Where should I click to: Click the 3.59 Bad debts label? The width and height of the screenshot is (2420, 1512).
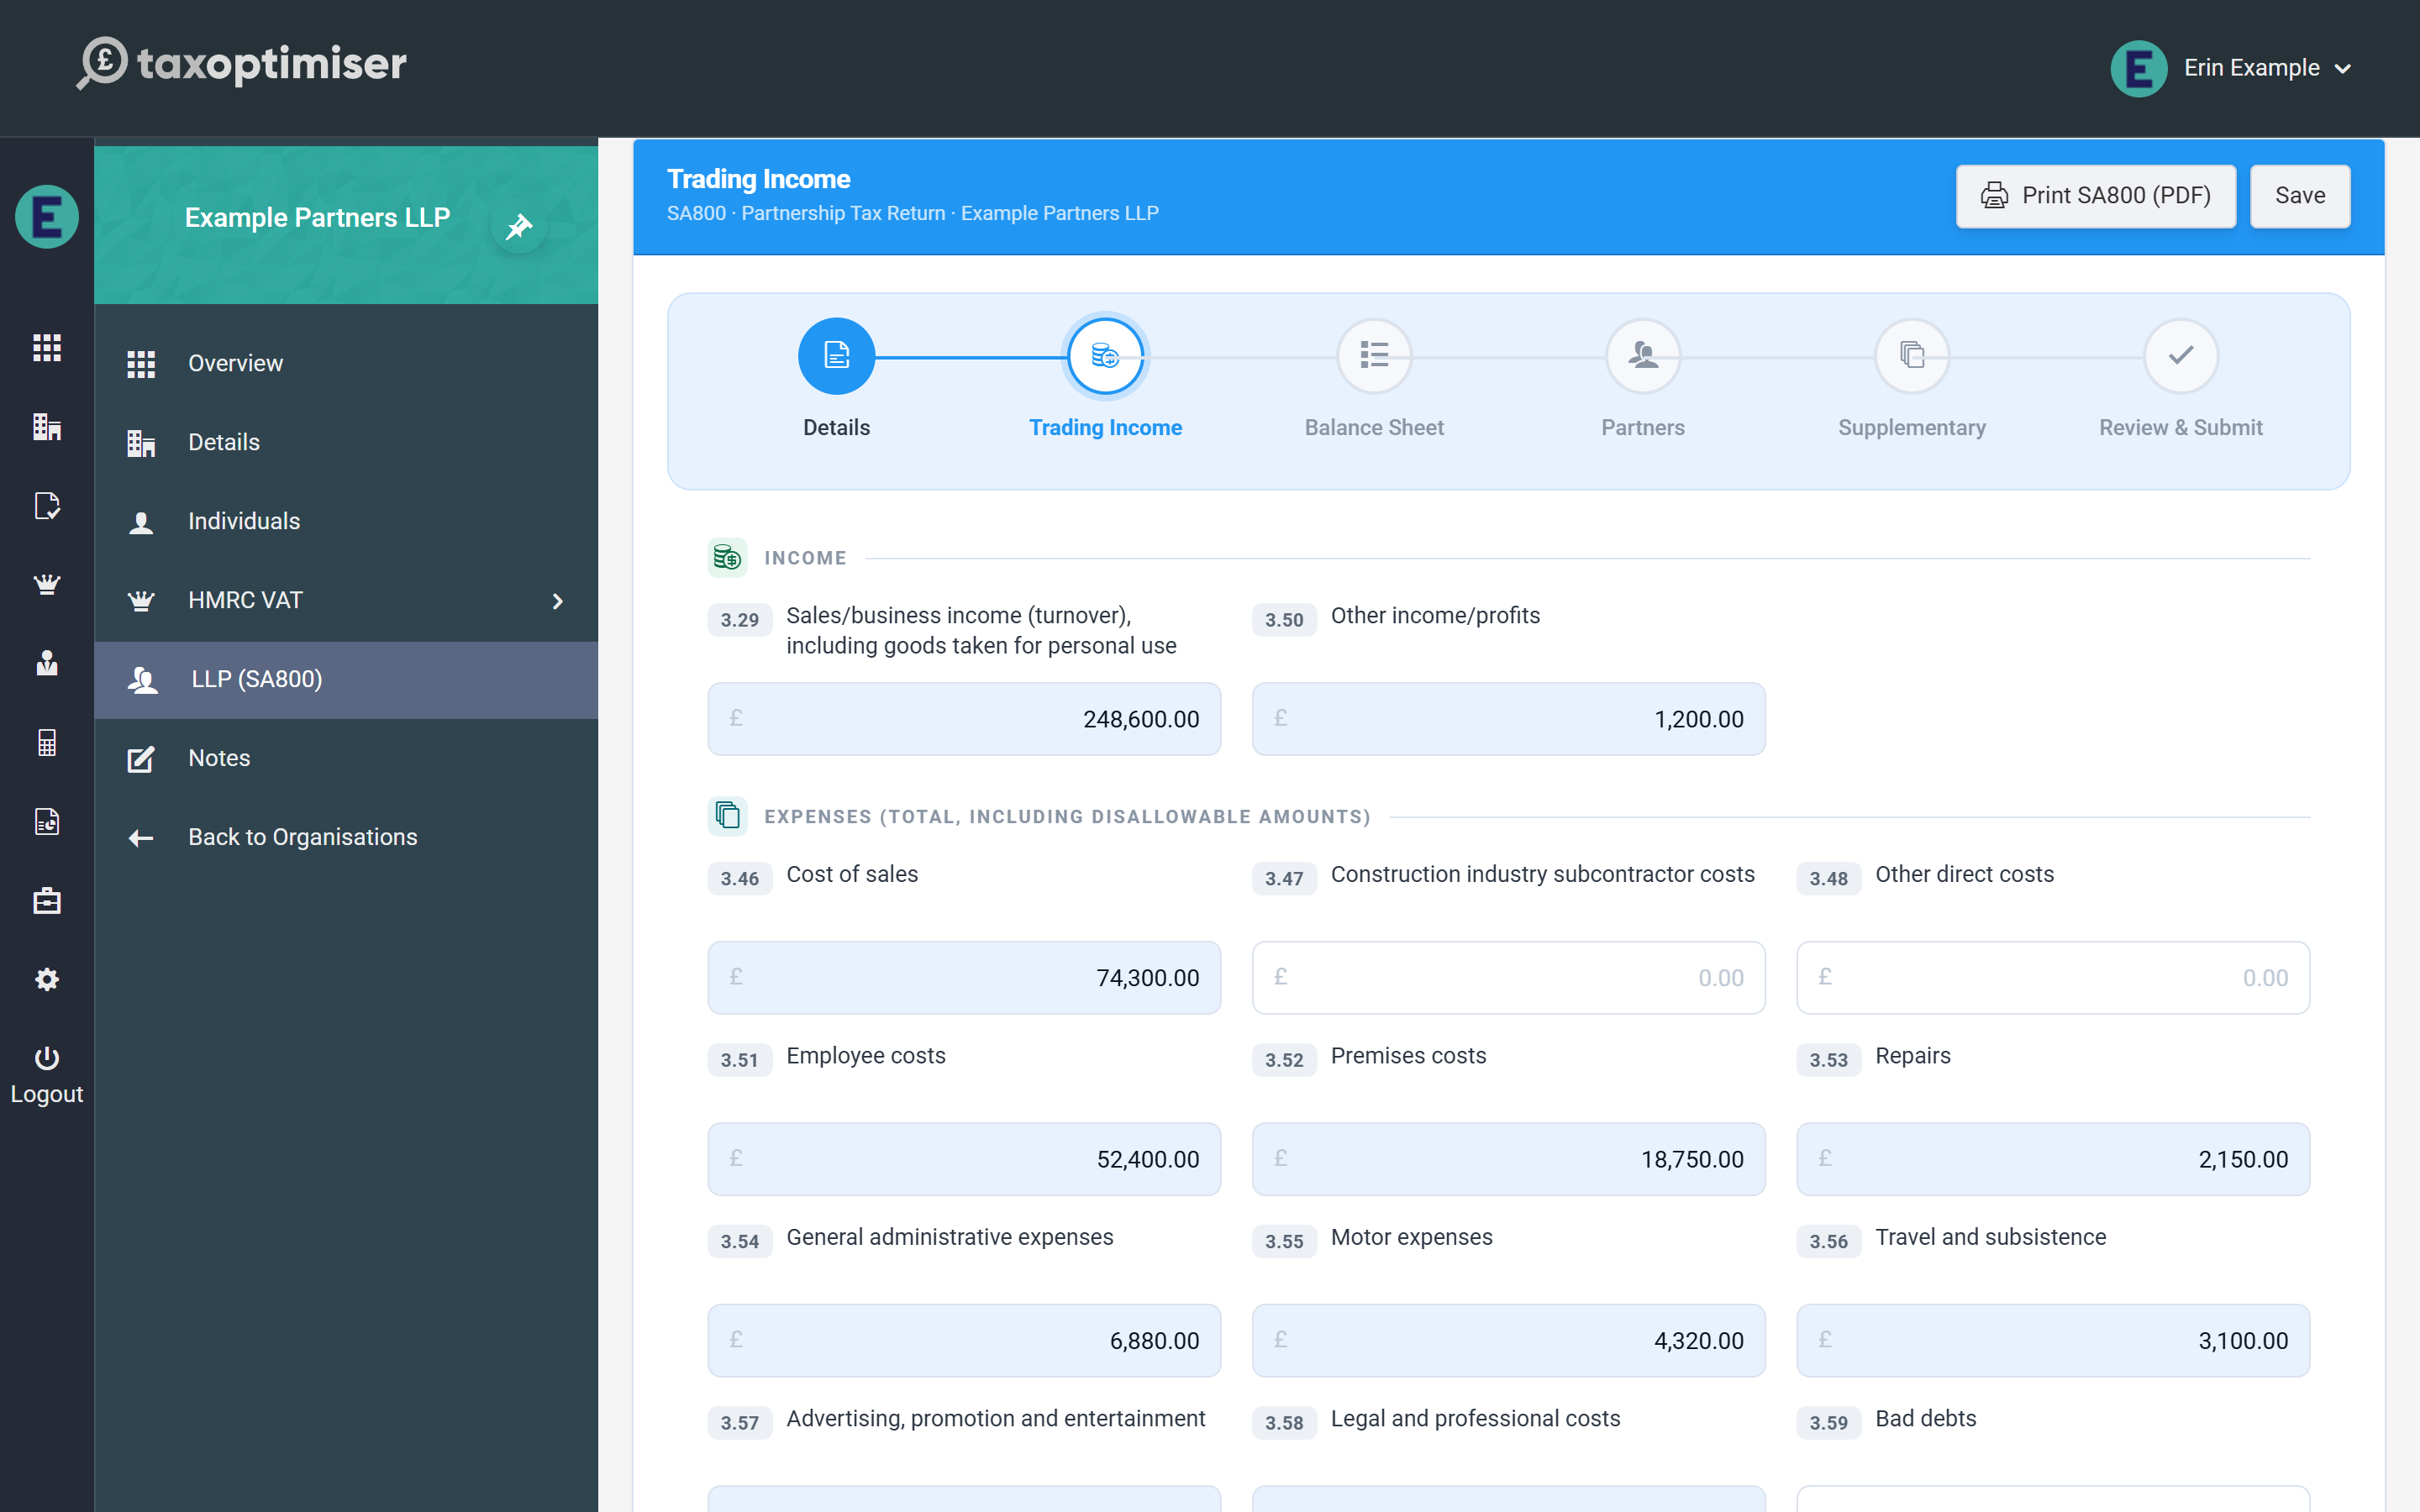click(x=1925, y=1419)
